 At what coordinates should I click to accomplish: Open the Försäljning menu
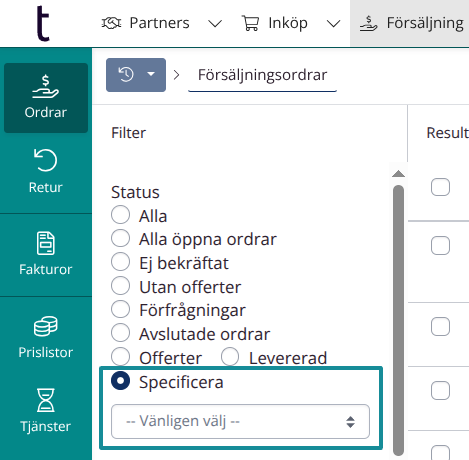tap(411, 23)
